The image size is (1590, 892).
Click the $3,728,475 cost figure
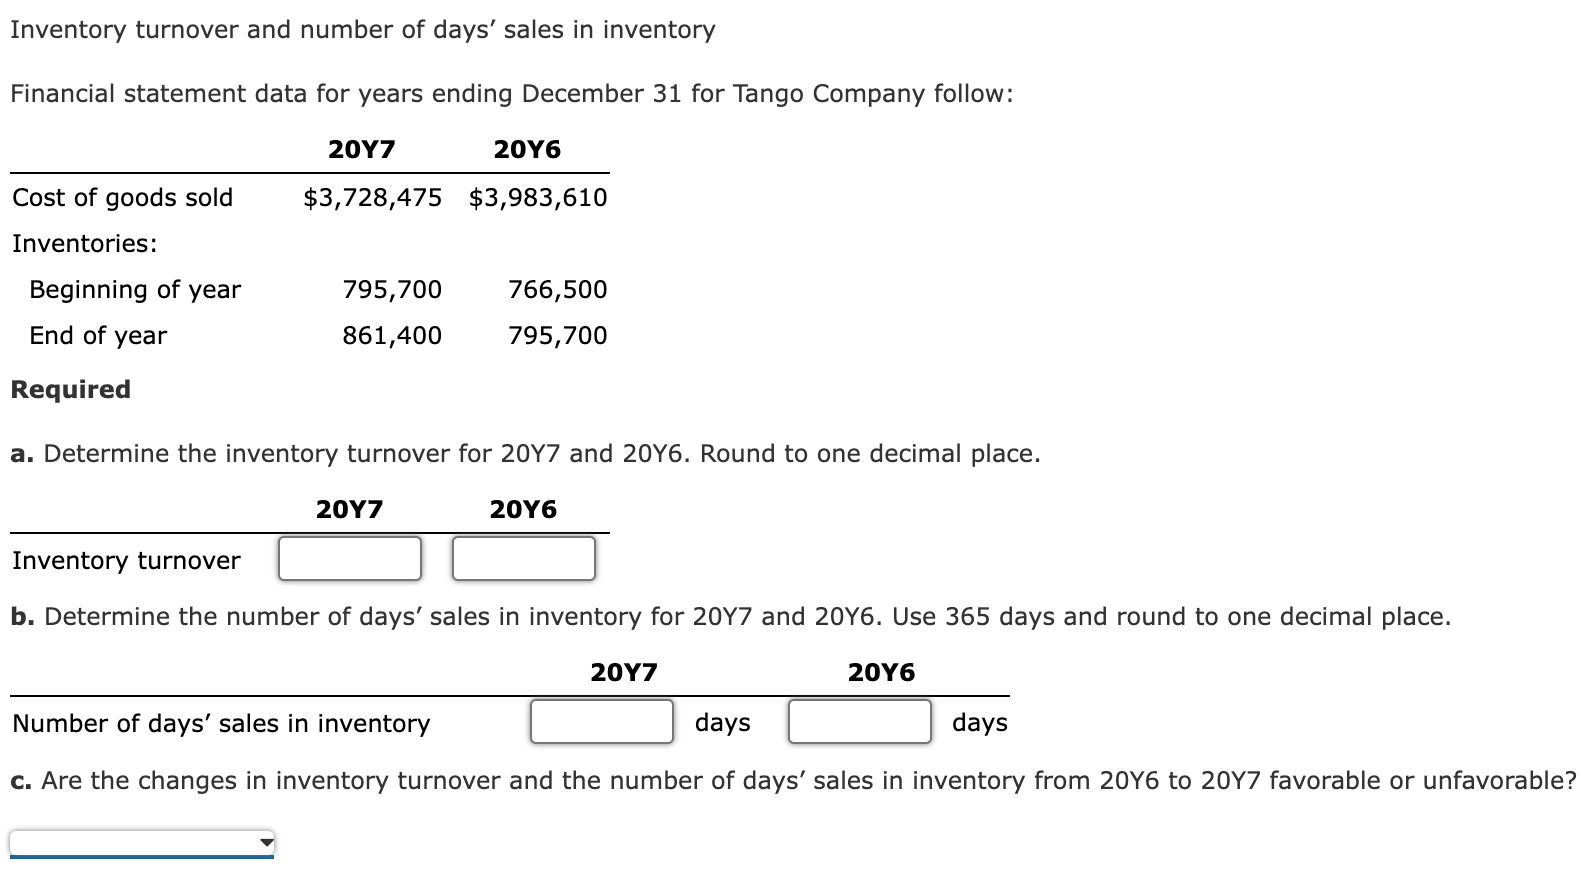pos(372,198)
